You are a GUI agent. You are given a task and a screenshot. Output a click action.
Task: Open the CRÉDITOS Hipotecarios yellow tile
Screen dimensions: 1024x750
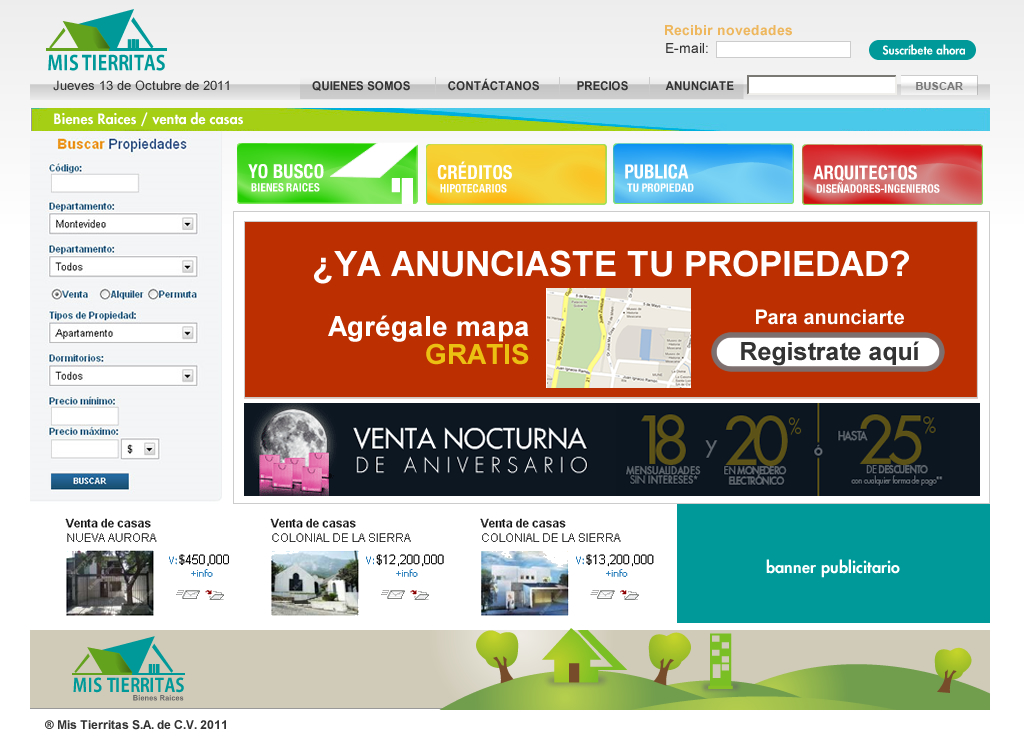[x=516, y=174]
